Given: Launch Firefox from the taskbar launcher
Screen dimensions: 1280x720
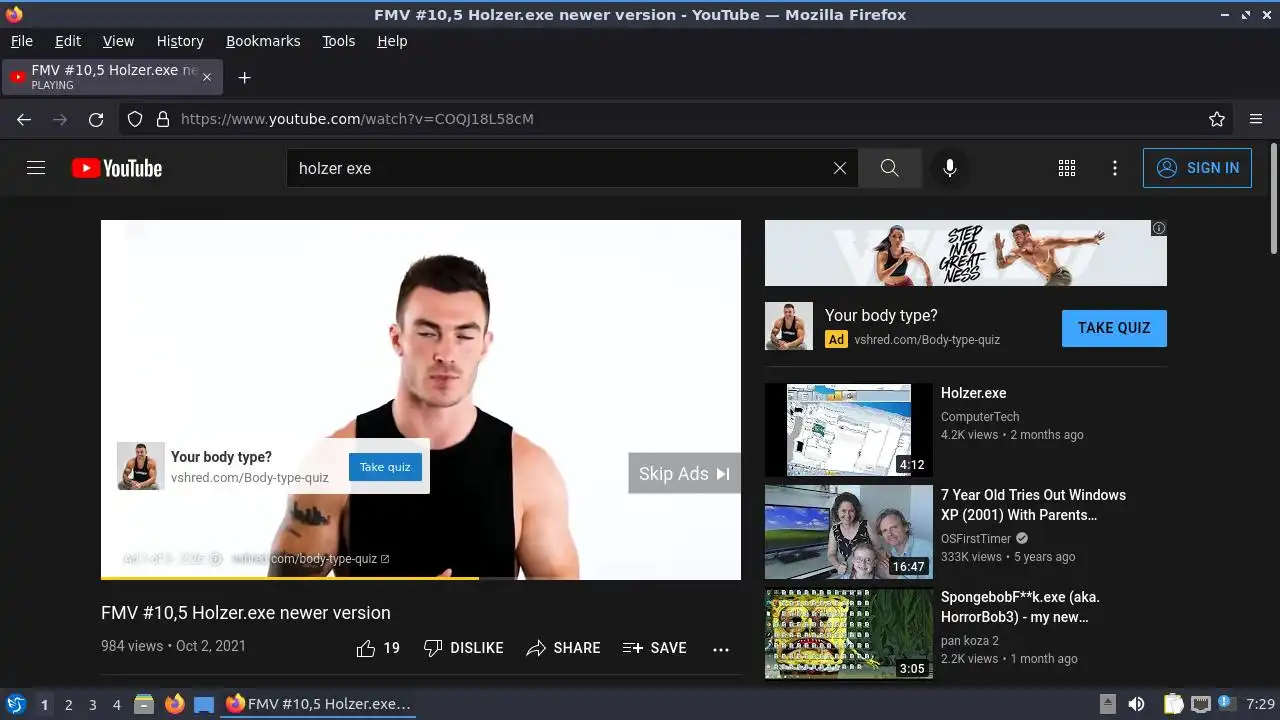Looking at the screenshot, I should (174, 704).
